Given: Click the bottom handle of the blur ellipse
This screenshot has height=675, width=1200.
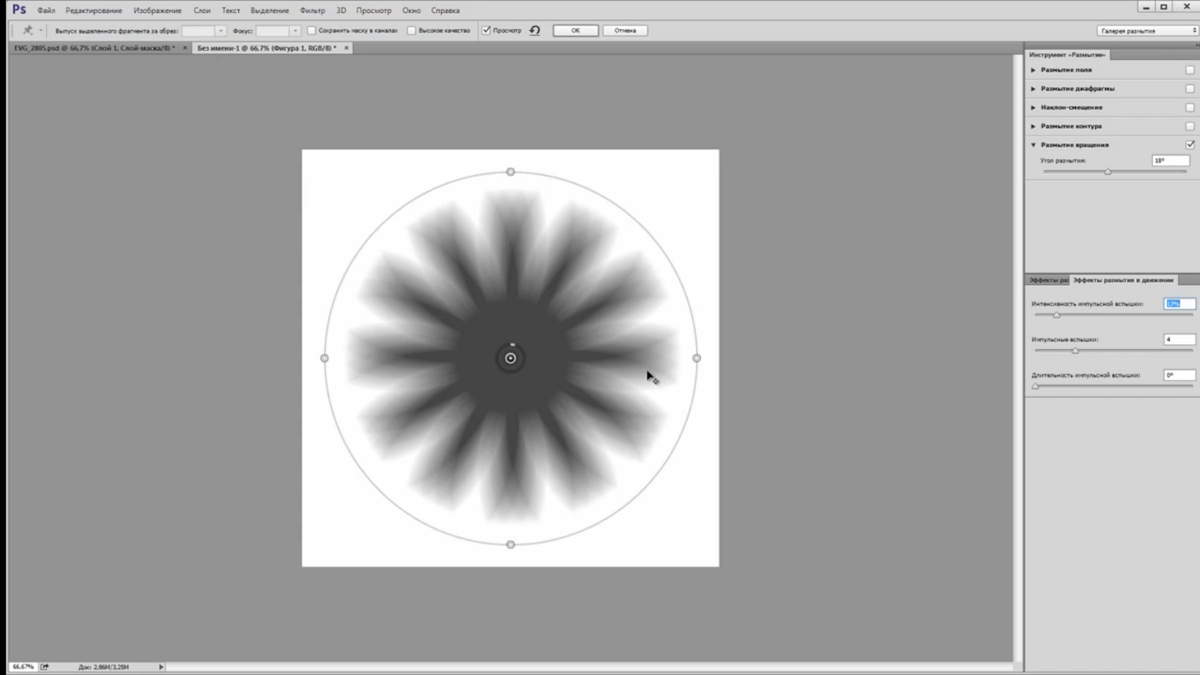Looking at the screenshot, I should click(x=511, y=544).
